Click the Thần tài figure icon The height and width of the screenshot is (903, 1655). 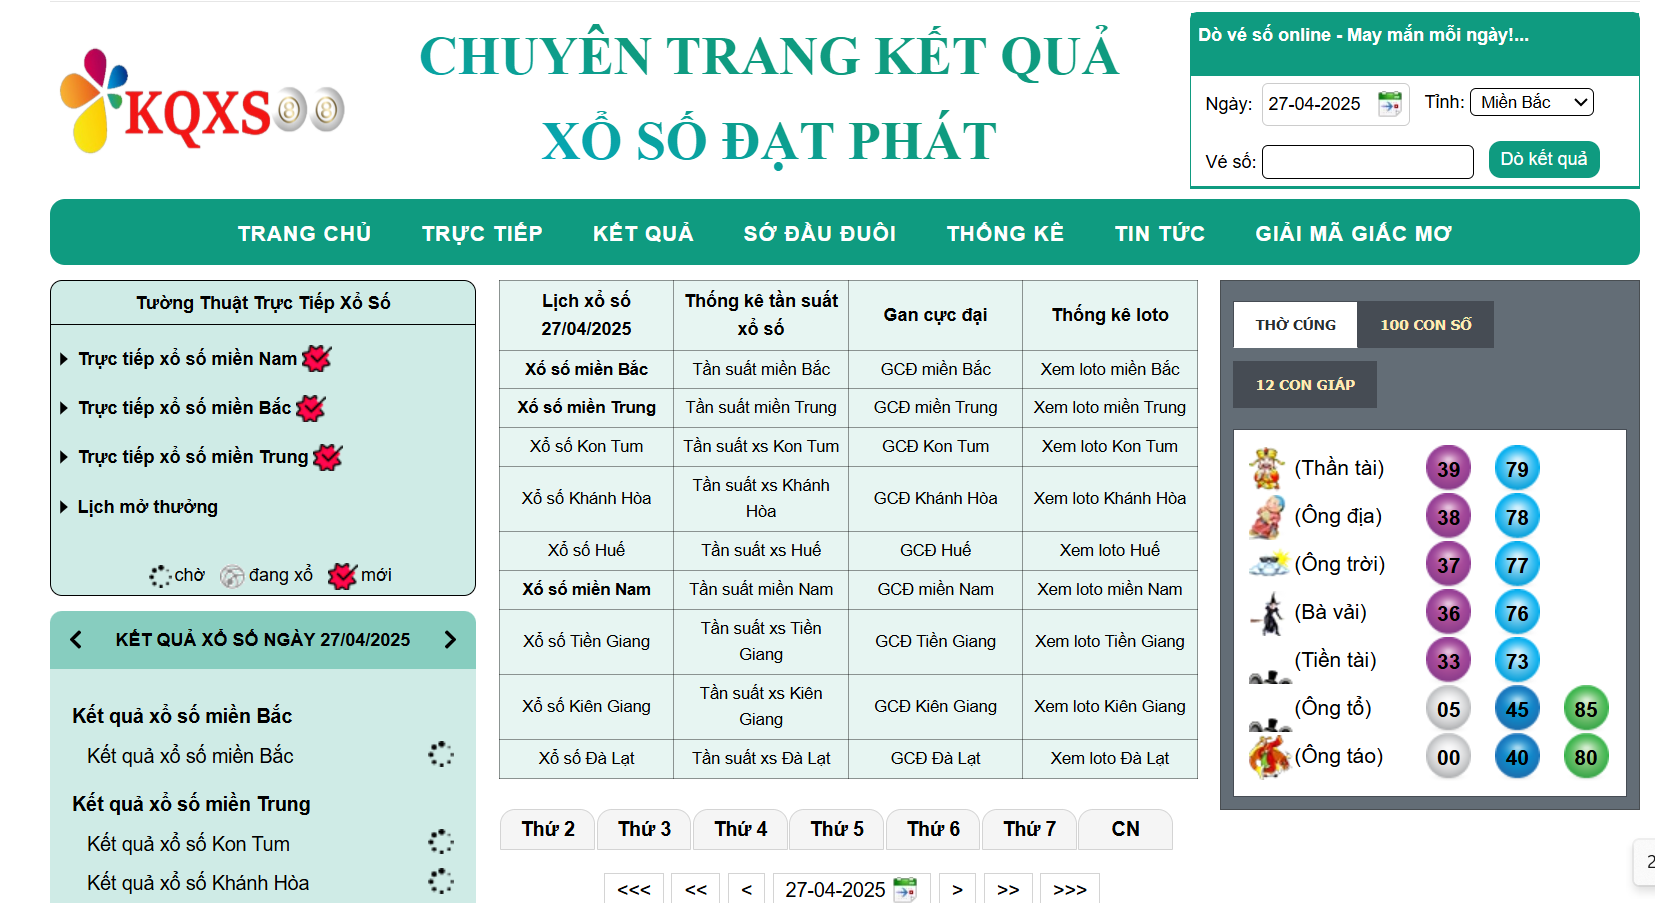(1267, 468)
